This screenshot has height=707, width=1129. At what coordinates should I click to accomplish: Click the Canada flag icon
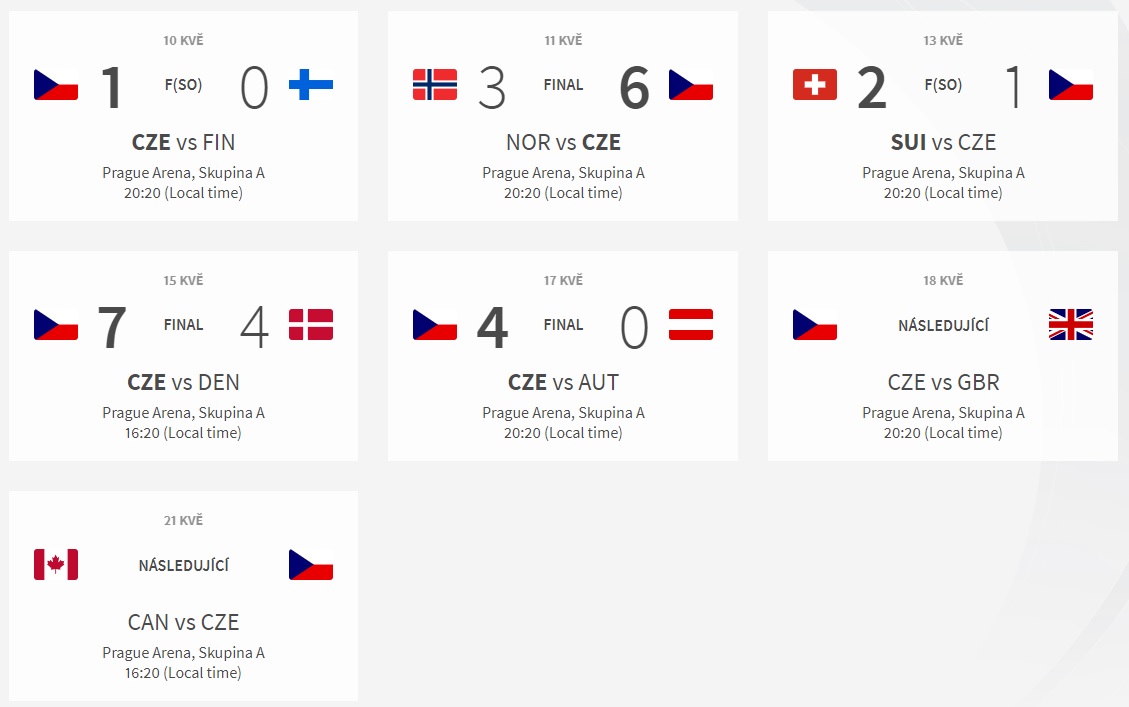56,564
